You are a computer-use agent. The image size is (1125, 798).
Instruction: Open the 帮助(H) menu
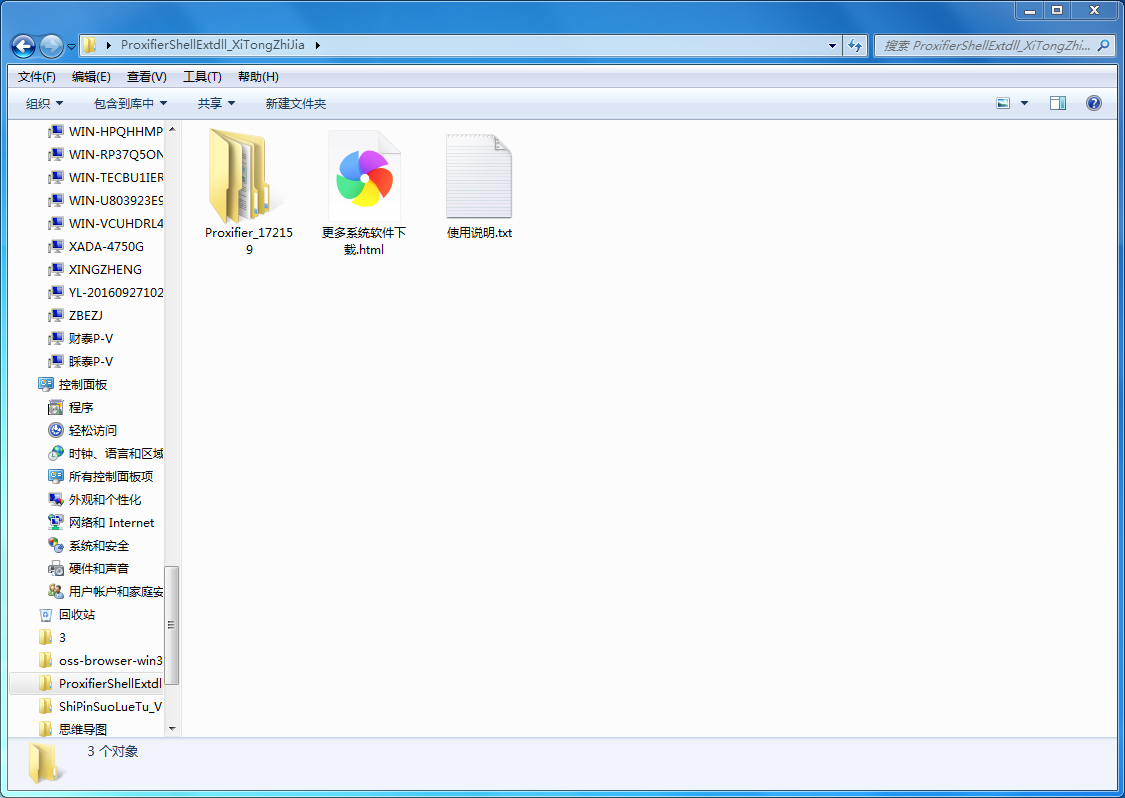pyautogui.click(x=258, y=77)
